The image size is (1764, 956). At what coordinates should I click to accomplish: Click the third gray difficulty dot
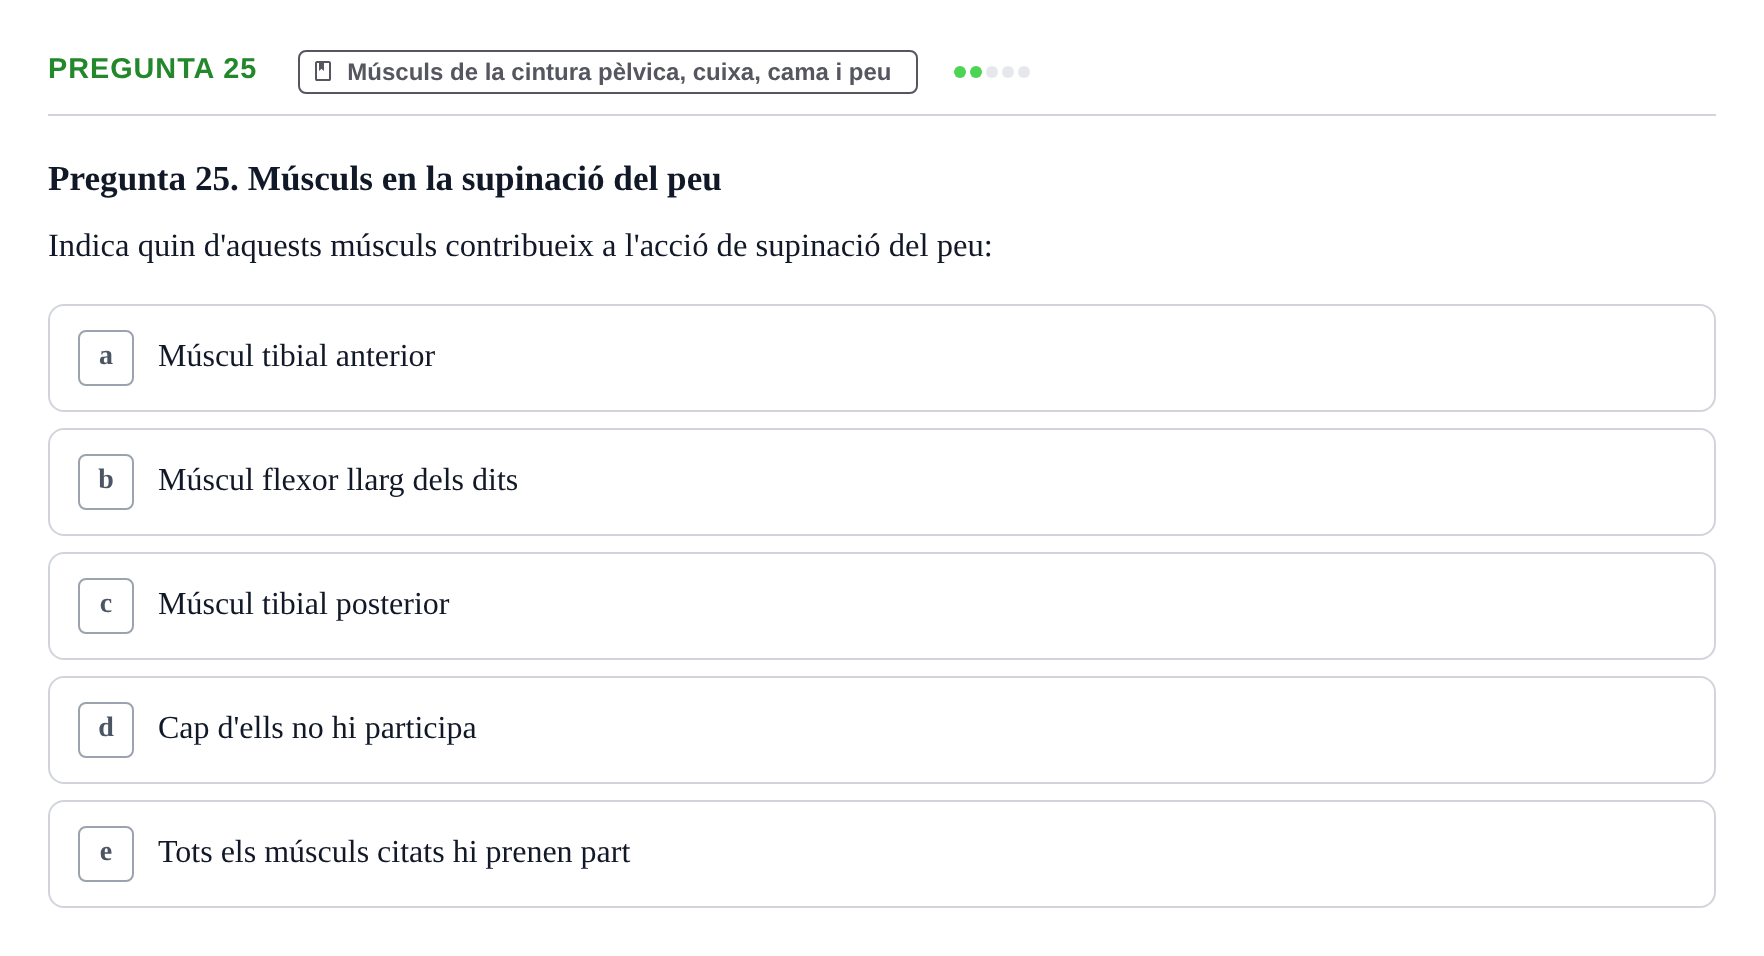click(x=992, y=72)
